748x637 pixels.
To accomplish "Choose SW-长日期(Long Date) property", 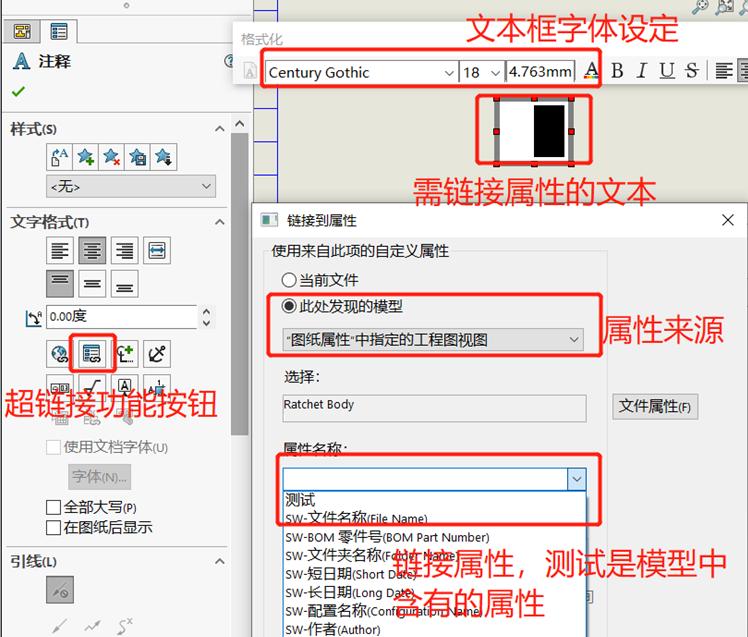I will [x=434, y=593].
